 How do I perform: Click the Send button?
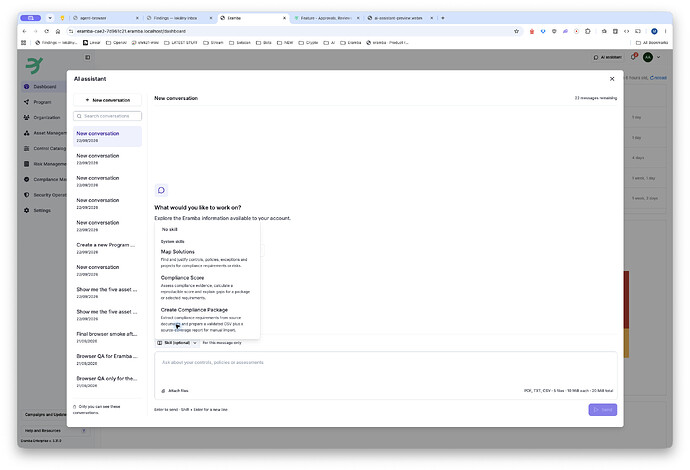pyautogui.click(x=602, y=410)
